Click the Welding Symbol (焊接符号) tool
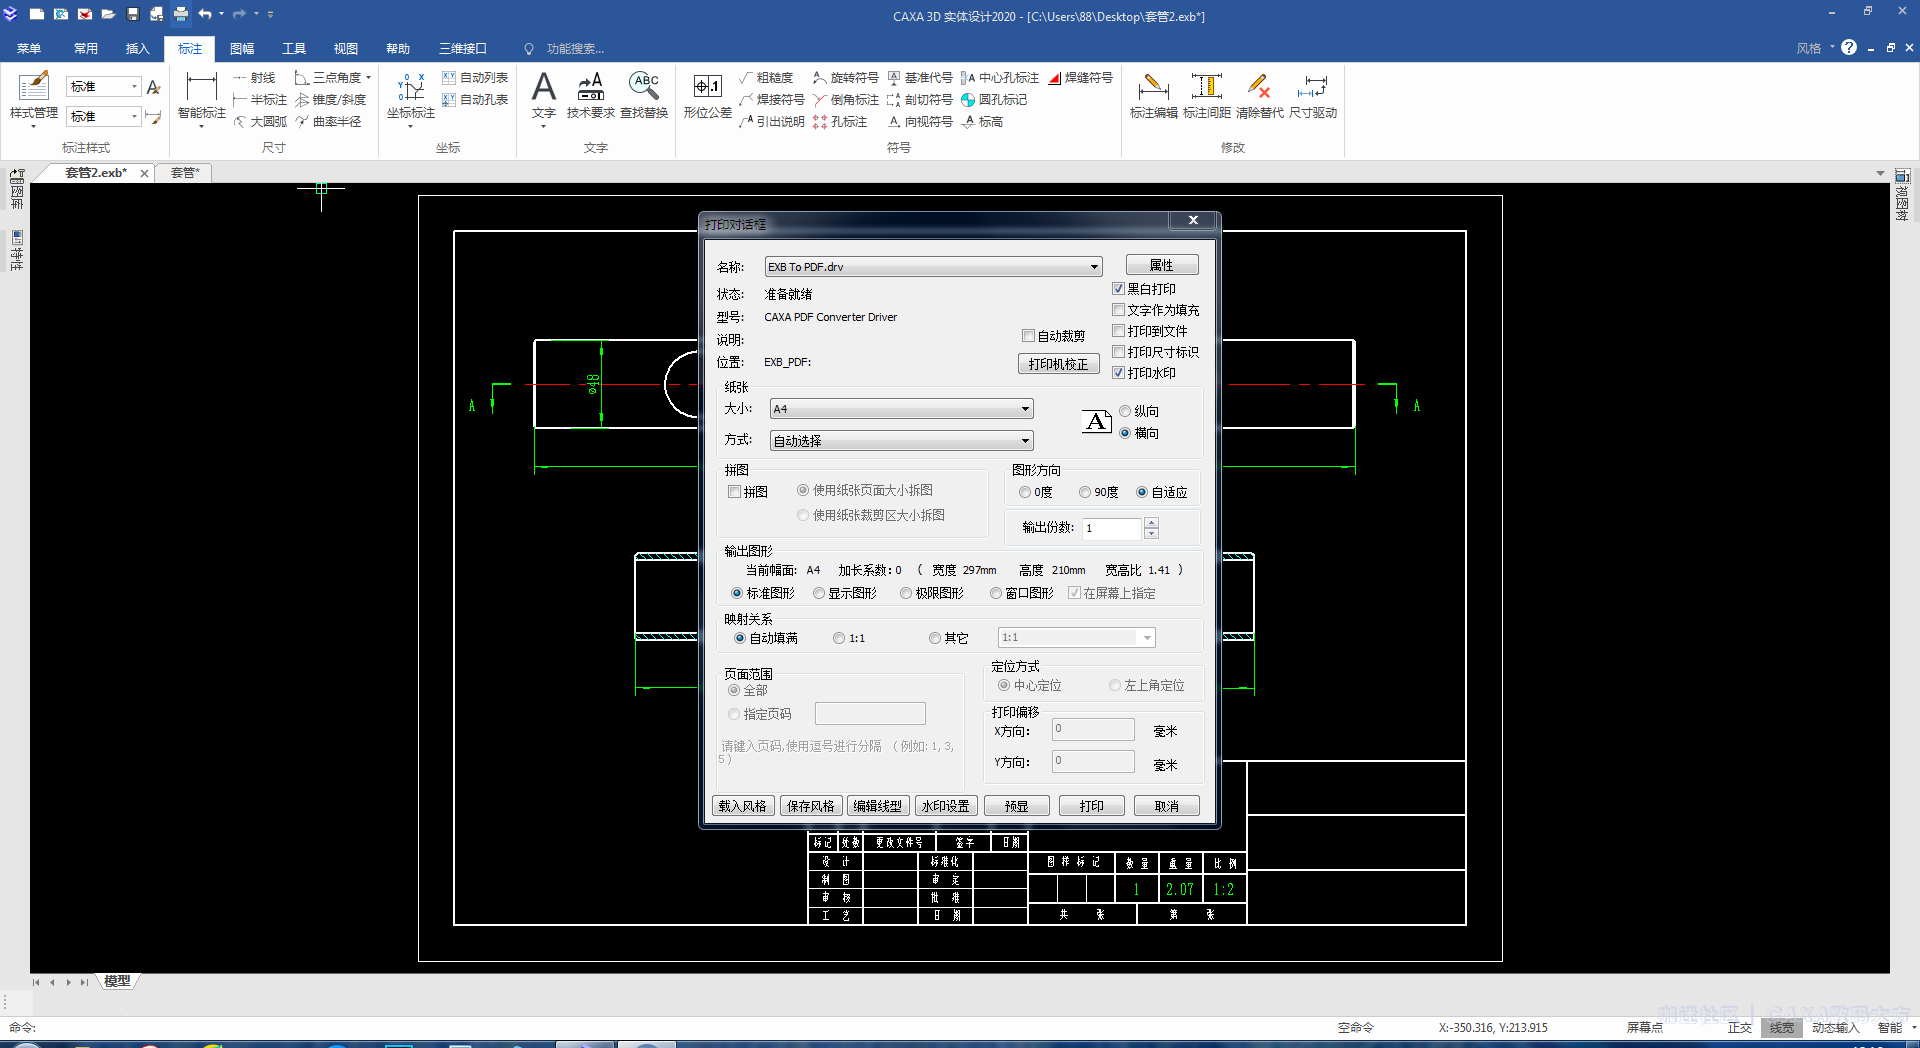The image size is (1920, 1048). point(772,99)
